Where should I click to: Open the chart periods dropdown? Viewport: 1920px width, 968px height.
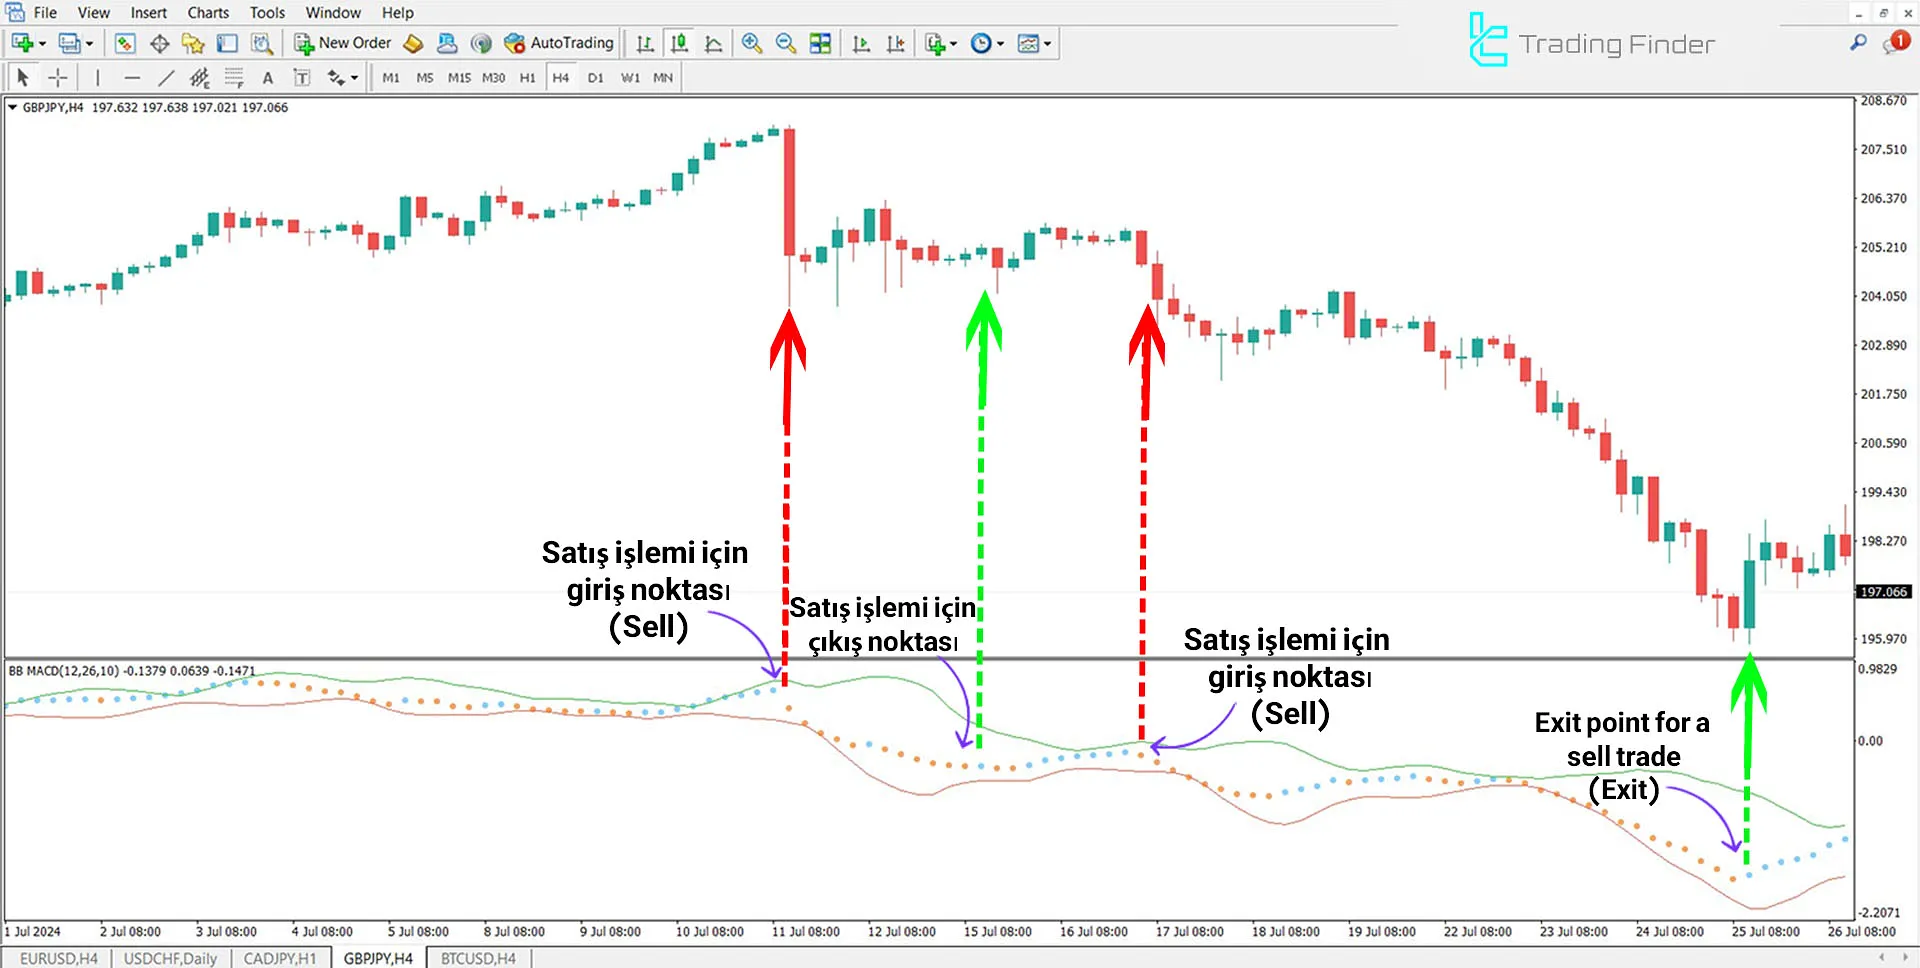(981, 43)
